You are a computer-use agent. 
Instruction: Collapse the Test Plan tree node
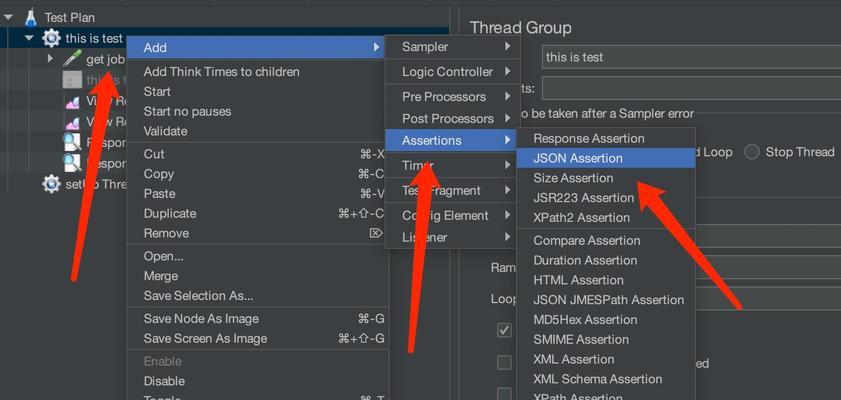click(x=8, y=18)
